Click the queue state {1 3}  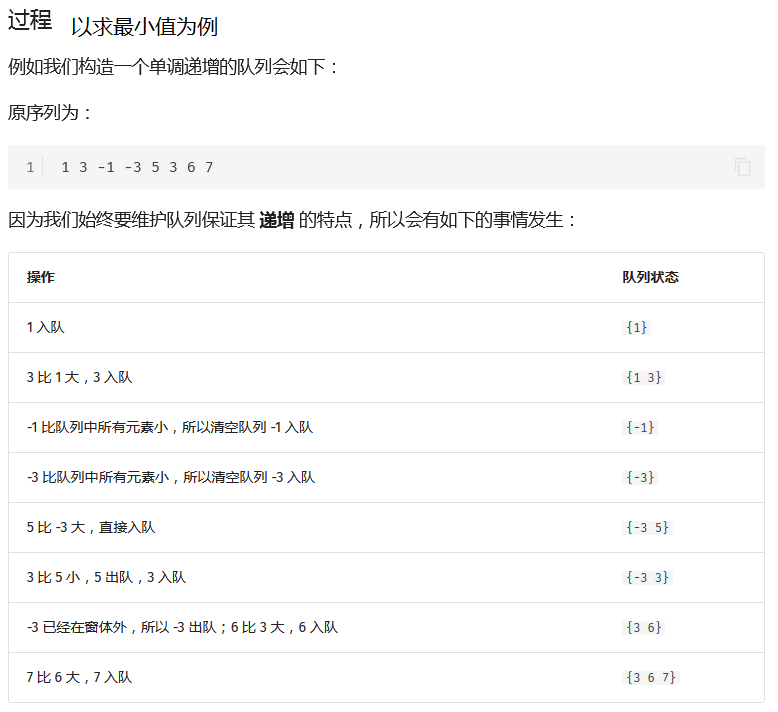click(644, 378)
